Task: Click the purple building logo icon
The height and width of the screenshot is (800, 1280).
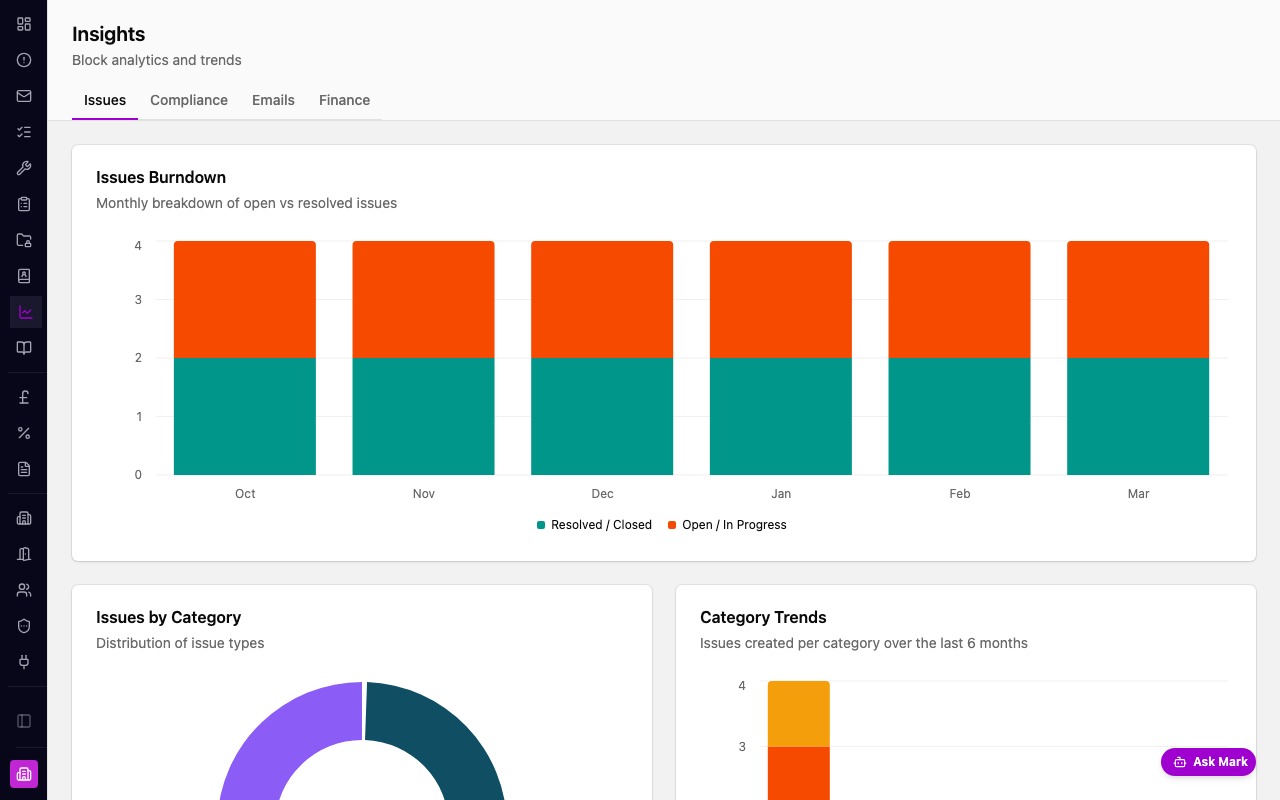Action: [24, 774]
